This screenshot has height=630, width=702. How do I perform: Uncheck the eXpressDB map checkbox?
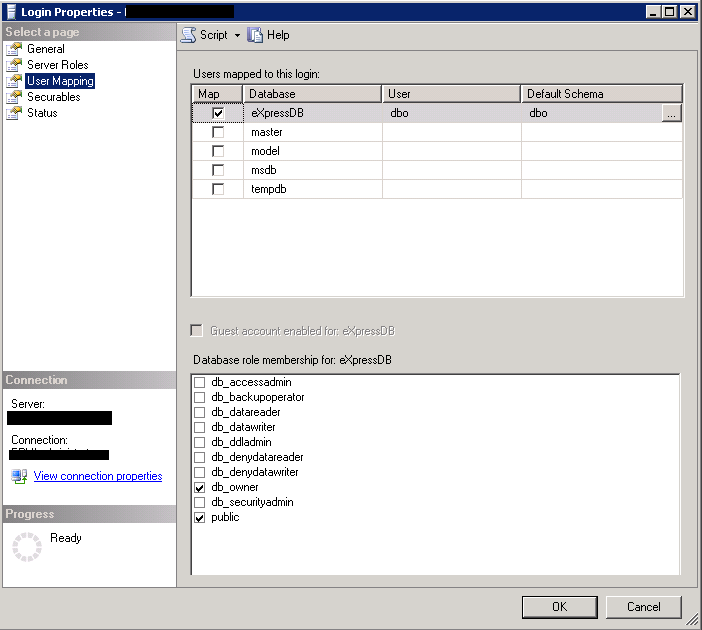(x=218, y=114)
